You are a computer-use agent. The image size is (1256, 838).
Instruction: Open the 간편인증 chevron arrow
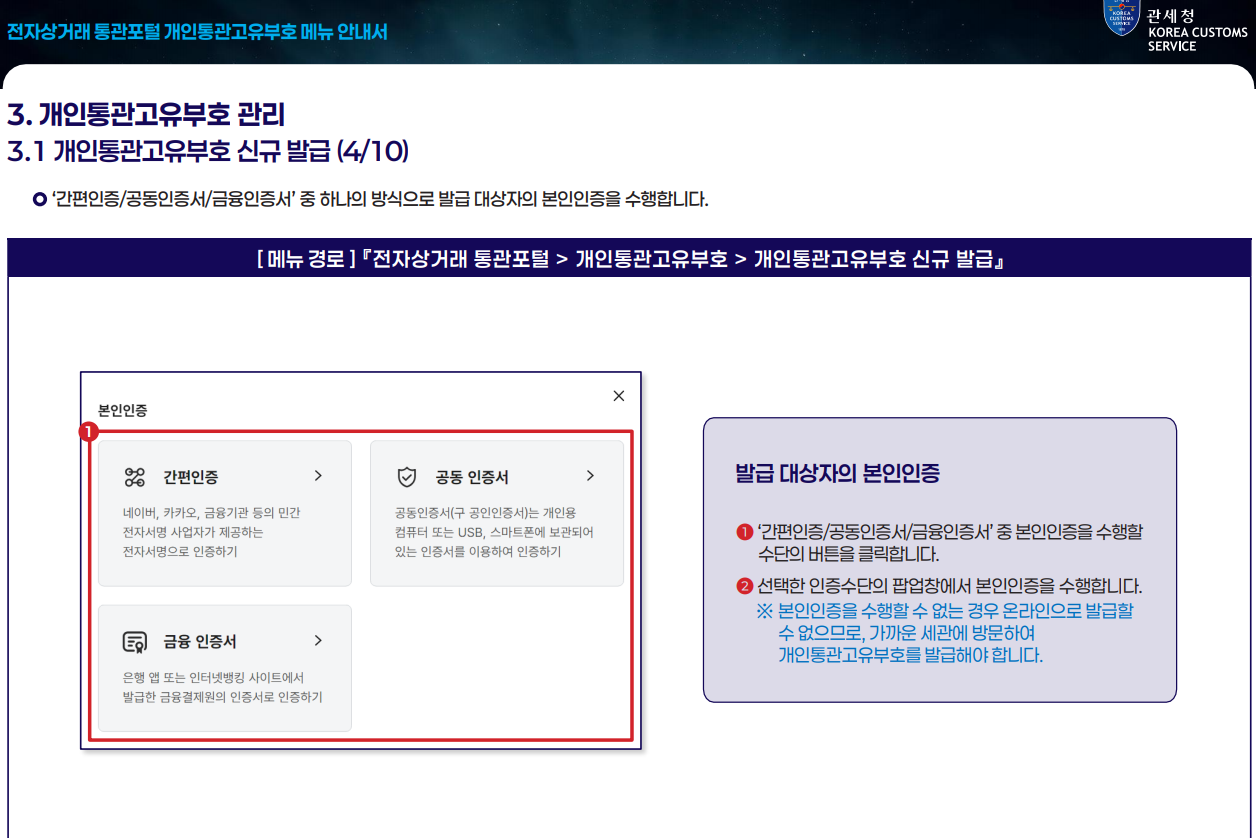[318, 476]
